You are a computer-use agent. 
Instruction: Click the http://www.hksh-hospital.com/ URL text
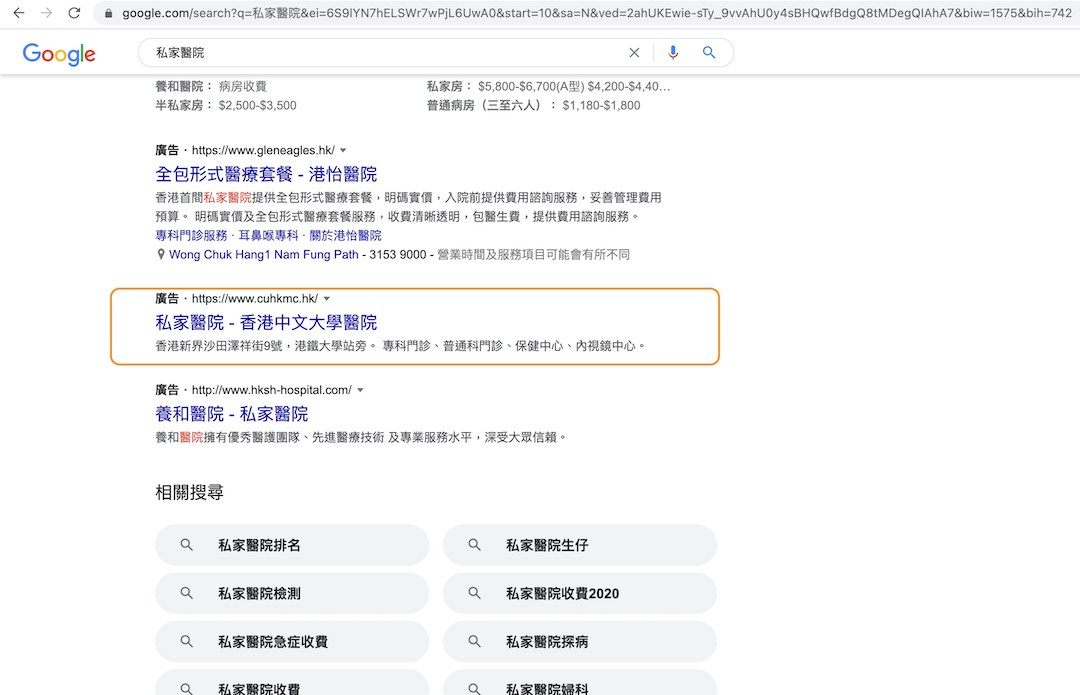coord(271,390)
